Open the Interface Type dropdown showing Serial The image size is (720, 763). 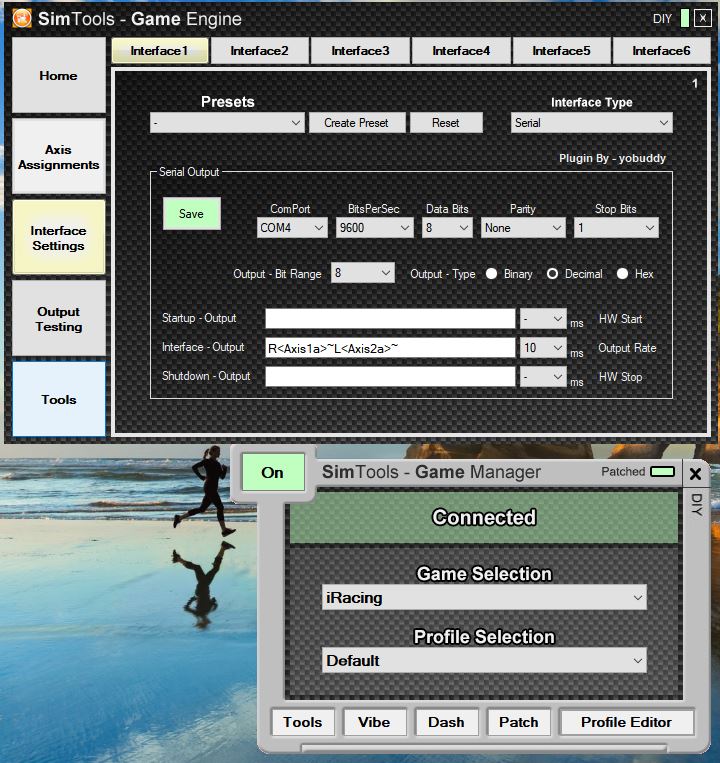[592, 123]
